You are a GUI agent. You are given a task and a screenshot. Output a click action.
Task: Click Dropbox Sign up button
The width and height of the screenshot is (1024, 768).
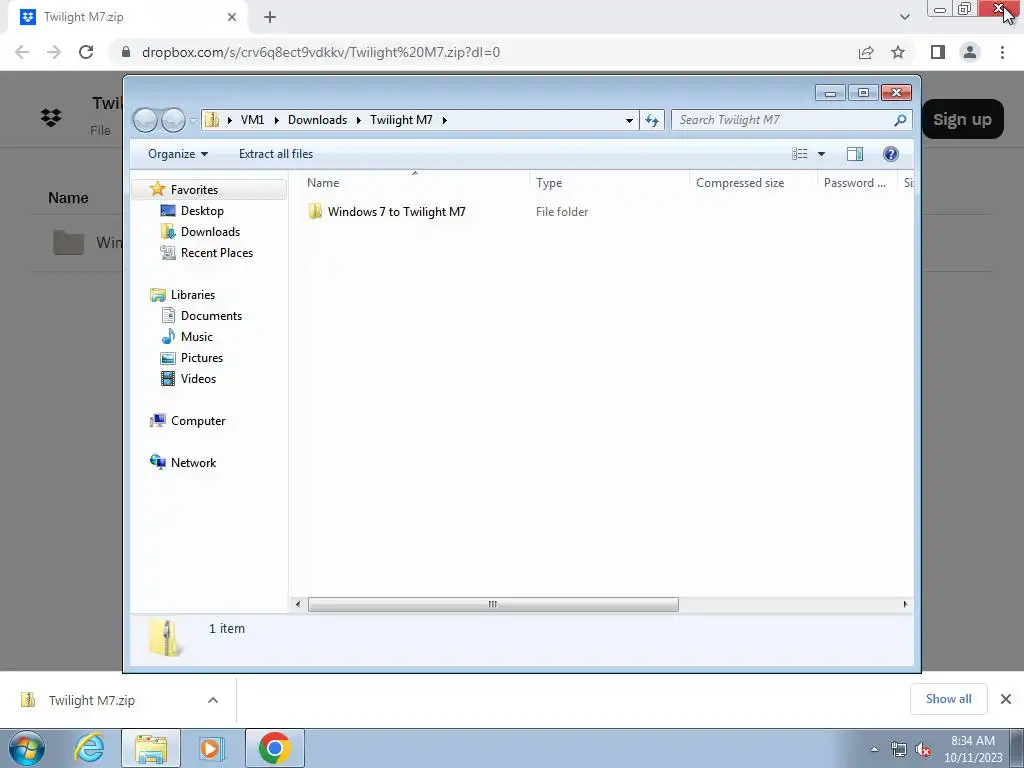tap(962, 120)
